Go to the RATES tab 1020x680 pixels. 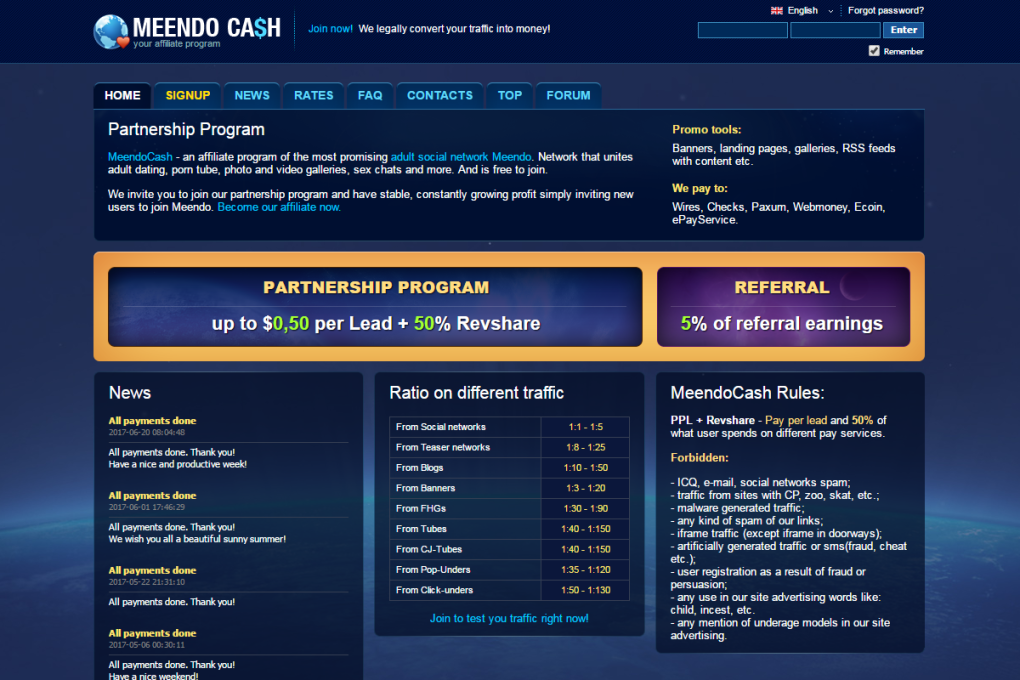314,96
